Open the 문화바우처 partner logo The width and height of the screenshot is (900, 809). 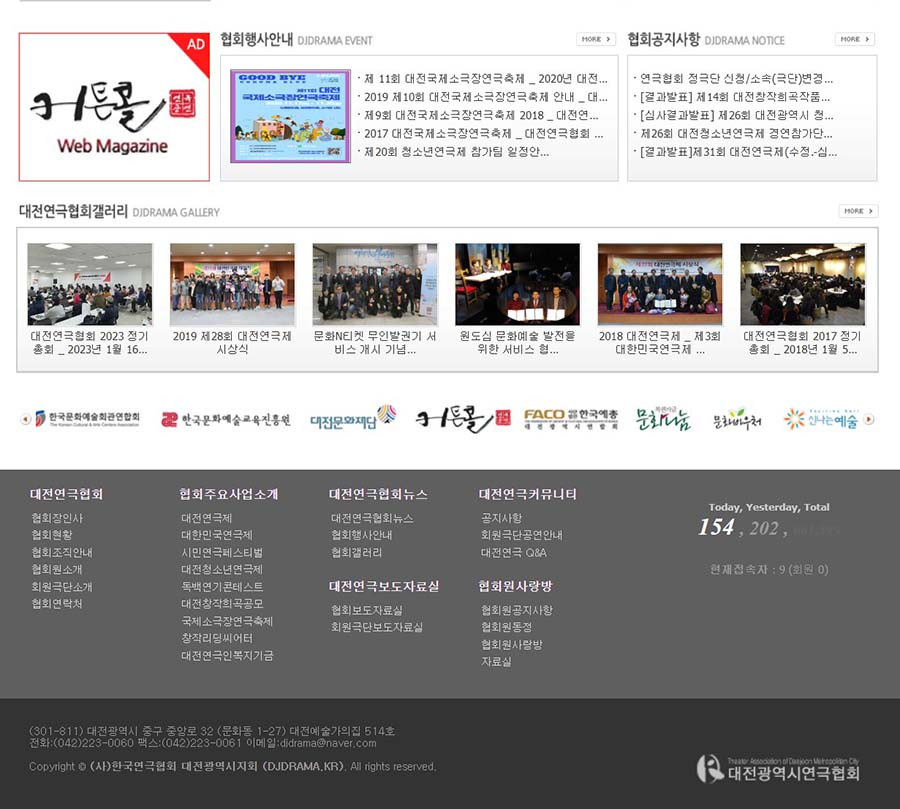coord(737,419)
